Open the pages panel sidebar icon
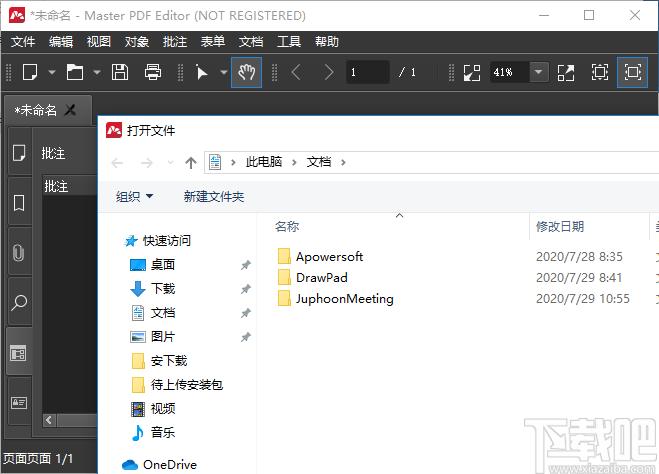The height and width of the screenshot is (474, 659). tap(19, 153)
